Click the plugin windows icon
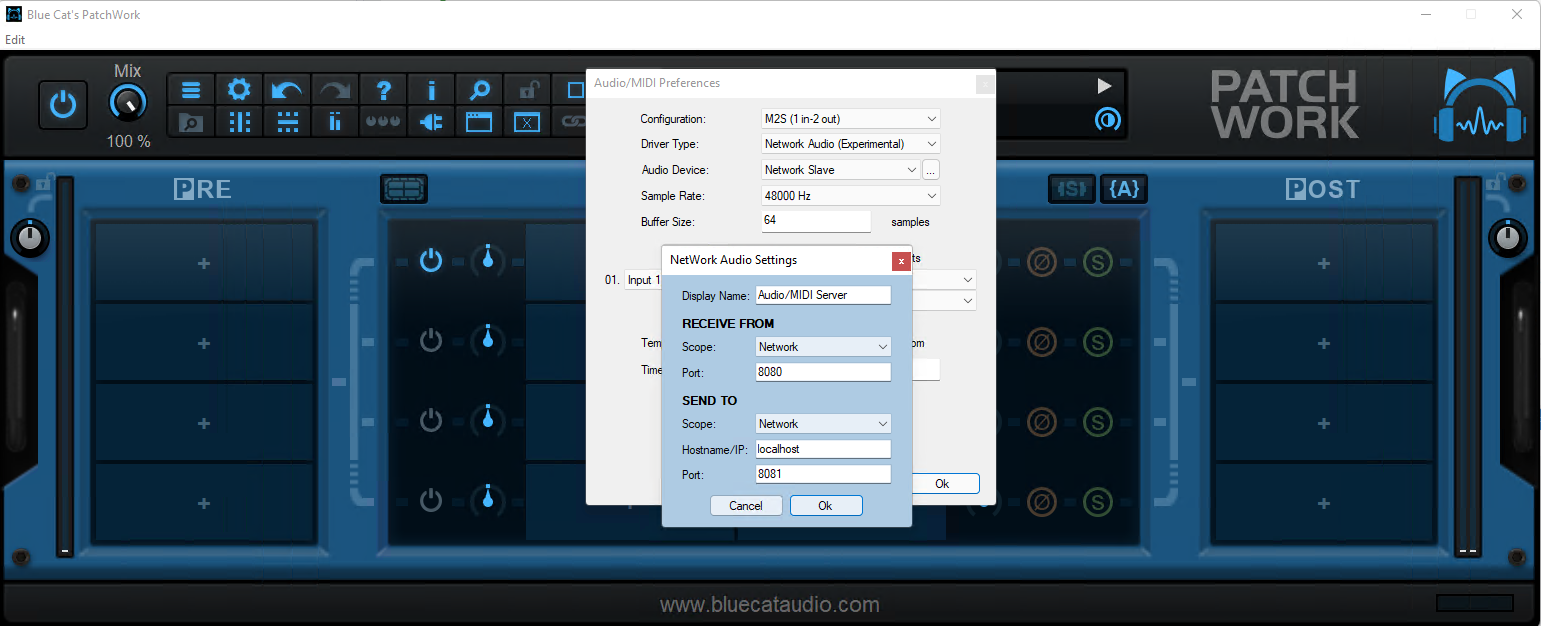This screenshot has height=626, width=1541. (479, 122)
